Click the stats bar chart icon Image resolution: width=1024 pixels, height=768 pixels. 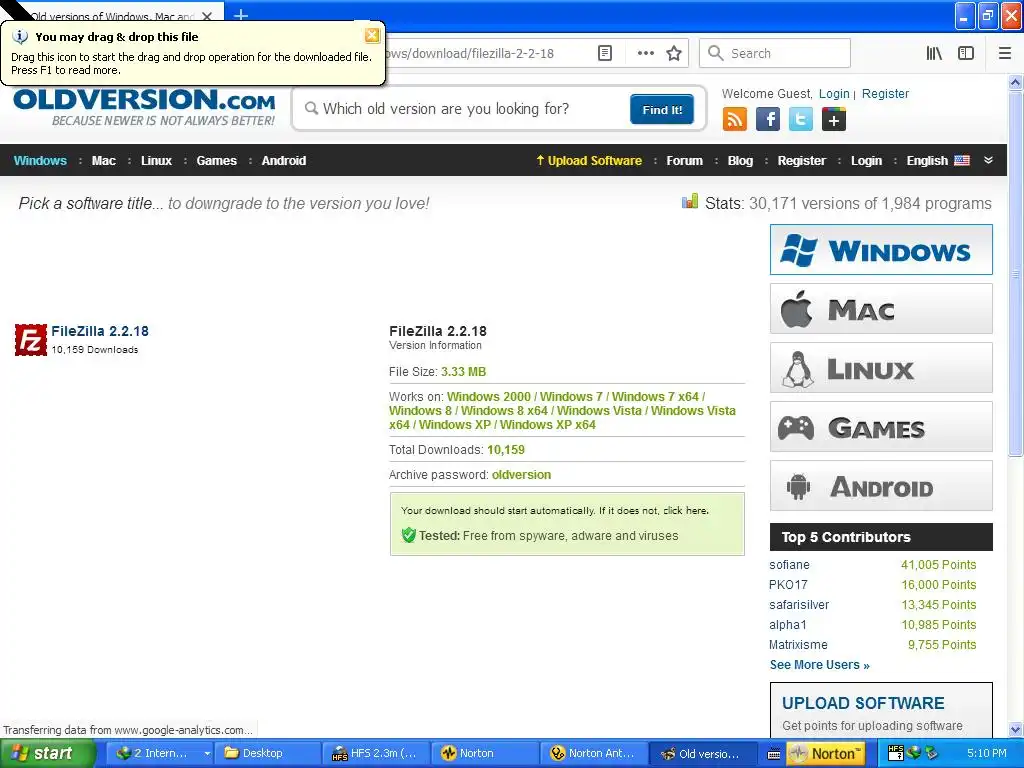tap(690, 202)
